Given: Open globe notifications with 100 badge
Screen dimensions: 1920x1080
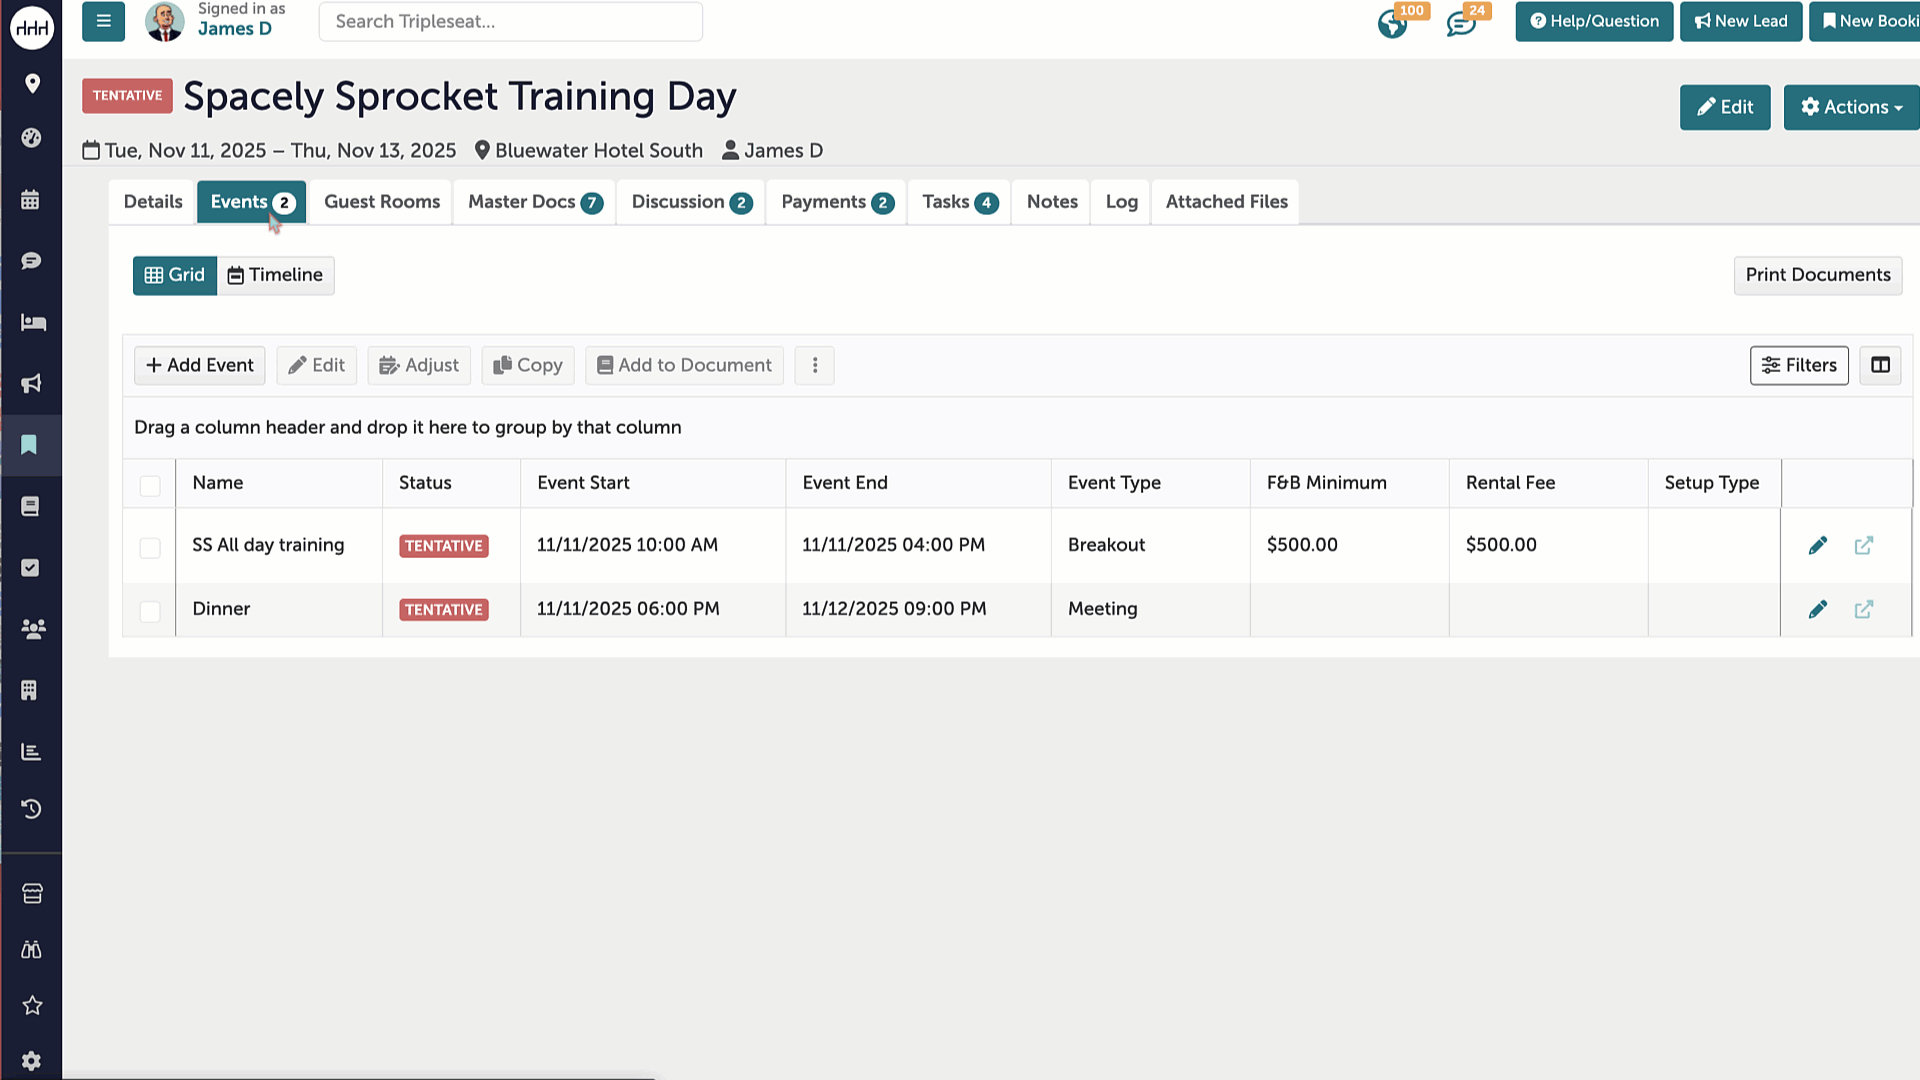Looking at the screenshot, I should (1393, 22).
